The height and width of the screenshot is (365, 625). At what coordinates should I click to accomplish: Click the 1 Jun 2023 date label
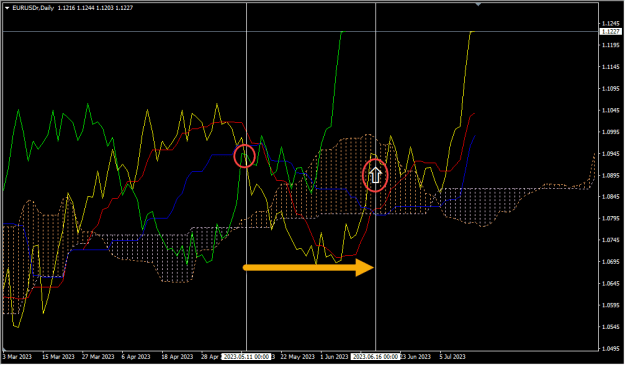click(334, 357)
